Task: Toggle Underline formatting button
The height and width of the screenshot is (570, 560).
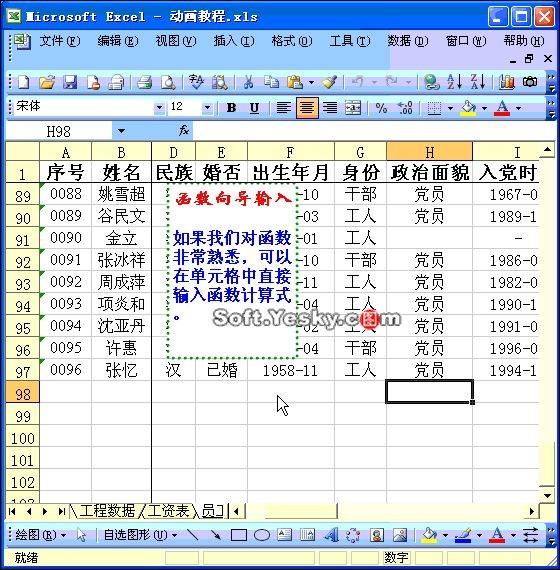Action: [255, 108]
